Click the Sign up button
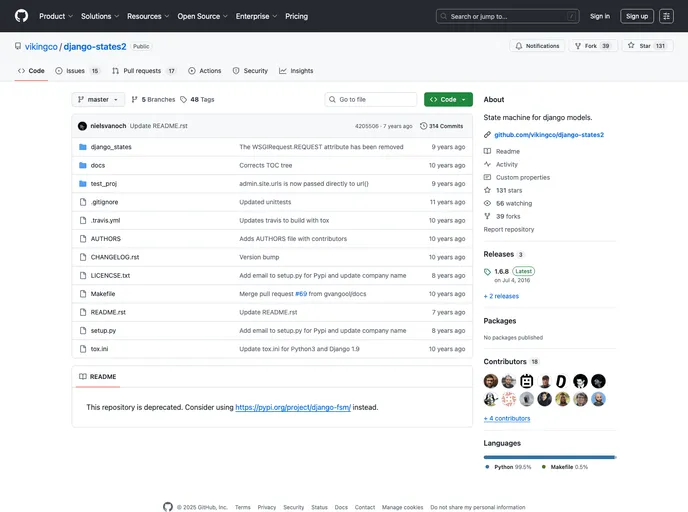This screenshot has height=512, width=688. click(637, 16)
